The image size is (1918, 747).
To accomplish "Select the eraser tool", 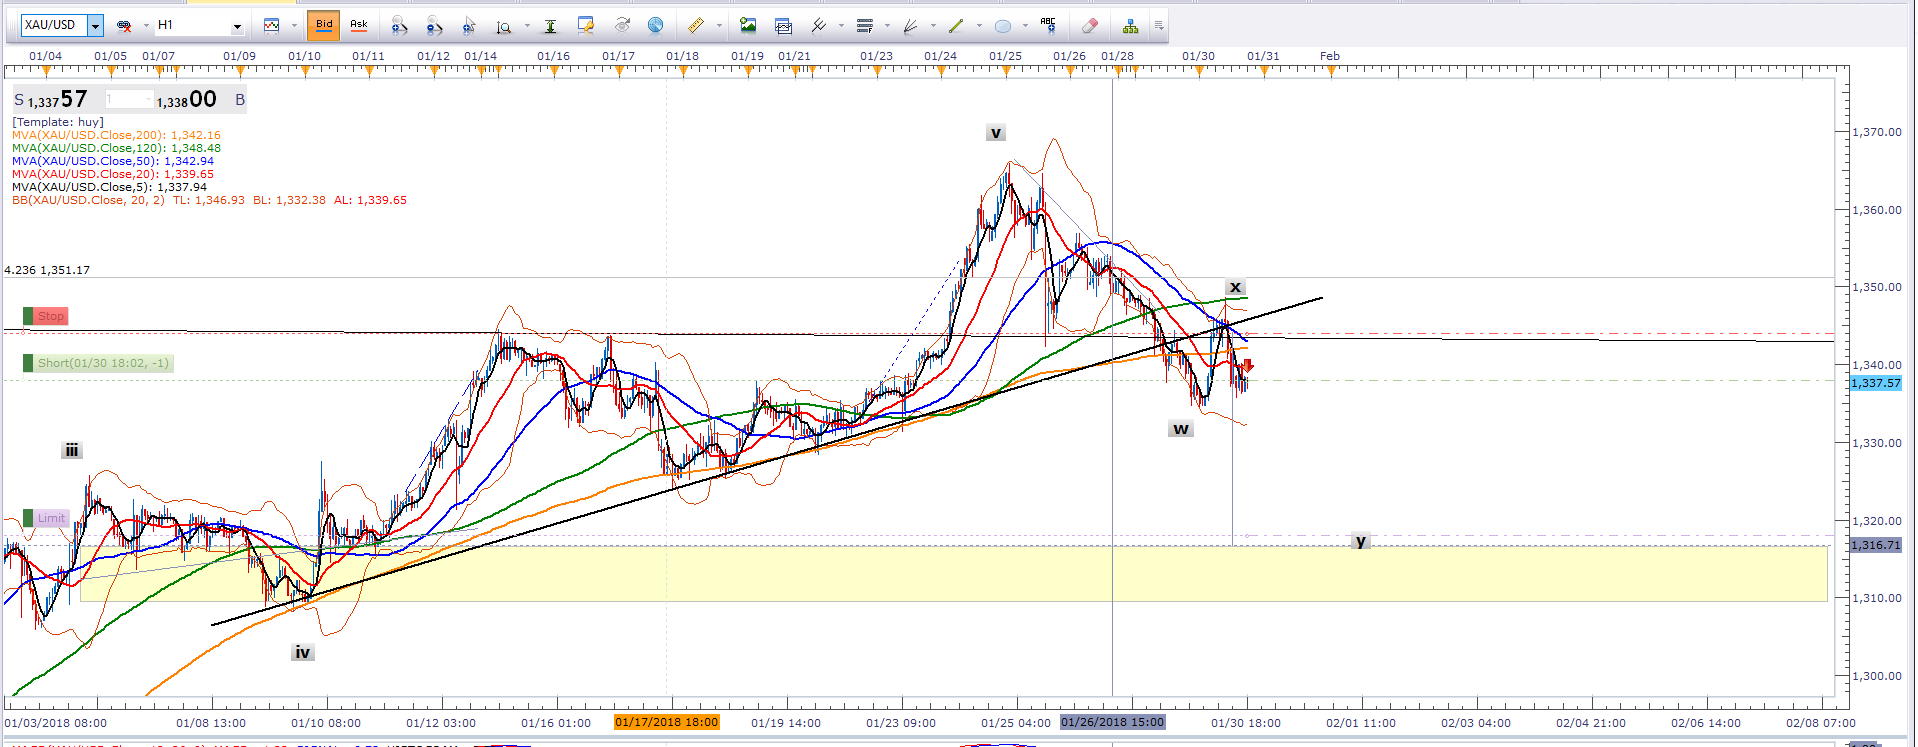I will tap(1090, 26).
